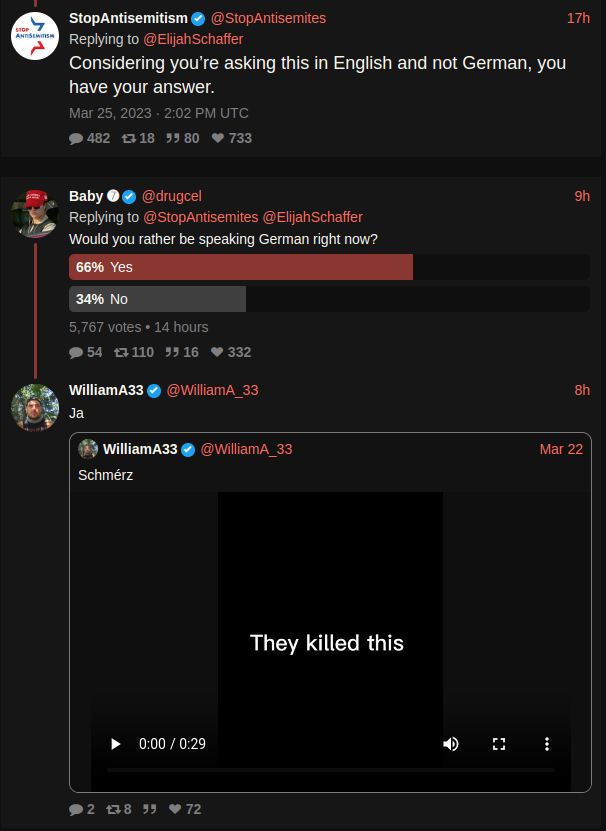Retweet WilliamA33's "Ja" tweet

click(112, 809)
